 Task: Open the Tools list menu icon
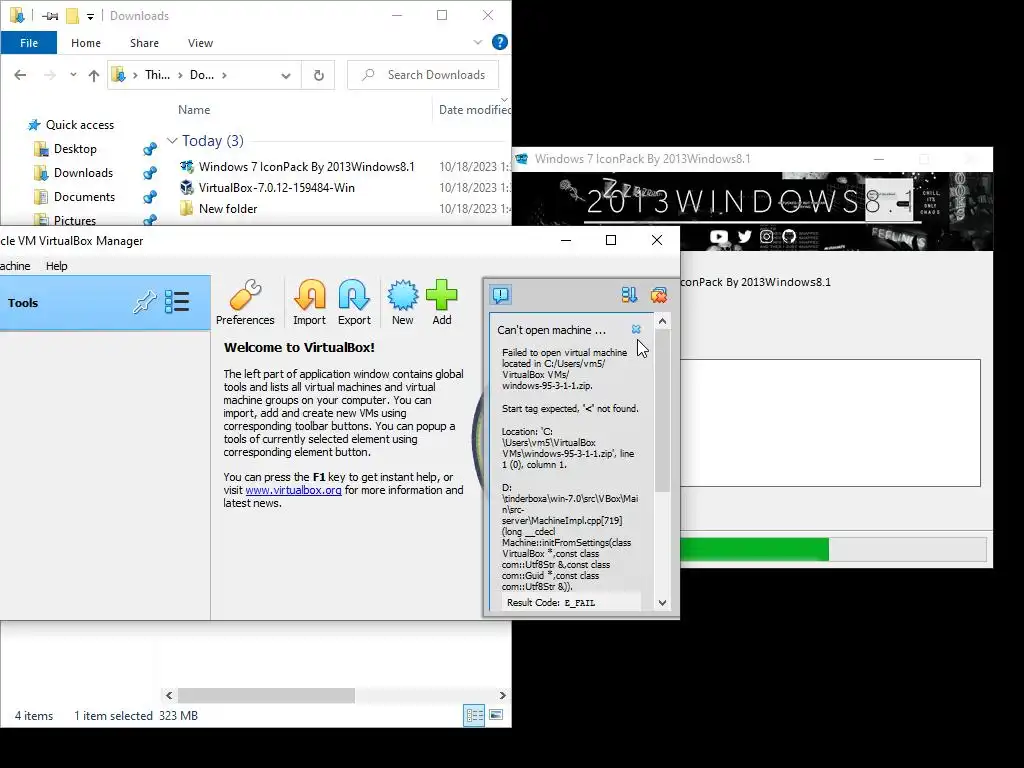tap(177, 302)
